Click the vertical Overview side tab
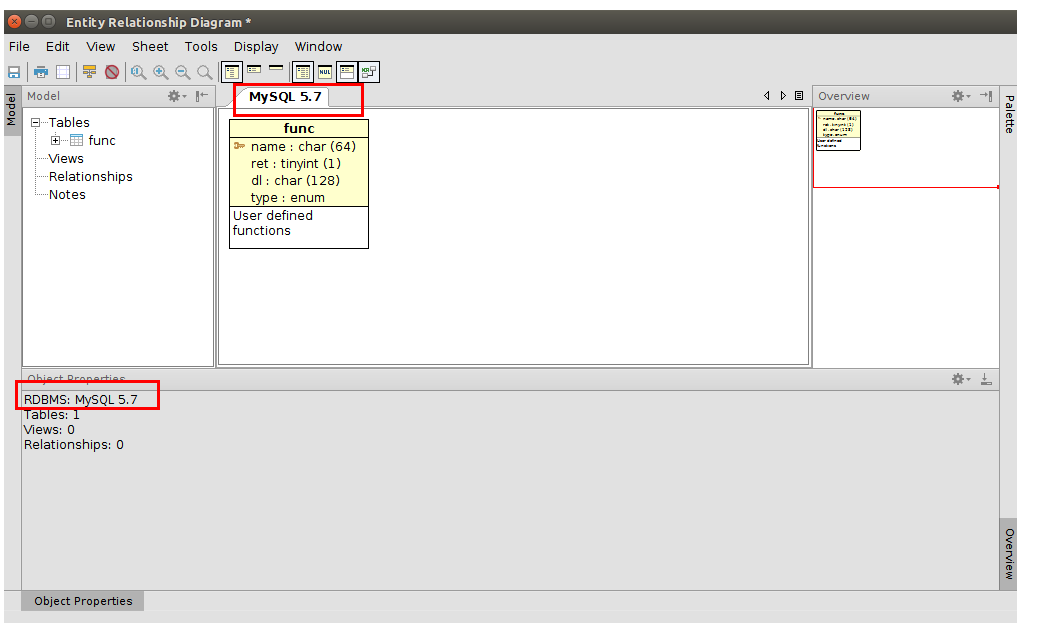Viewport: 1060px width, 642px height. (1009, 553)
